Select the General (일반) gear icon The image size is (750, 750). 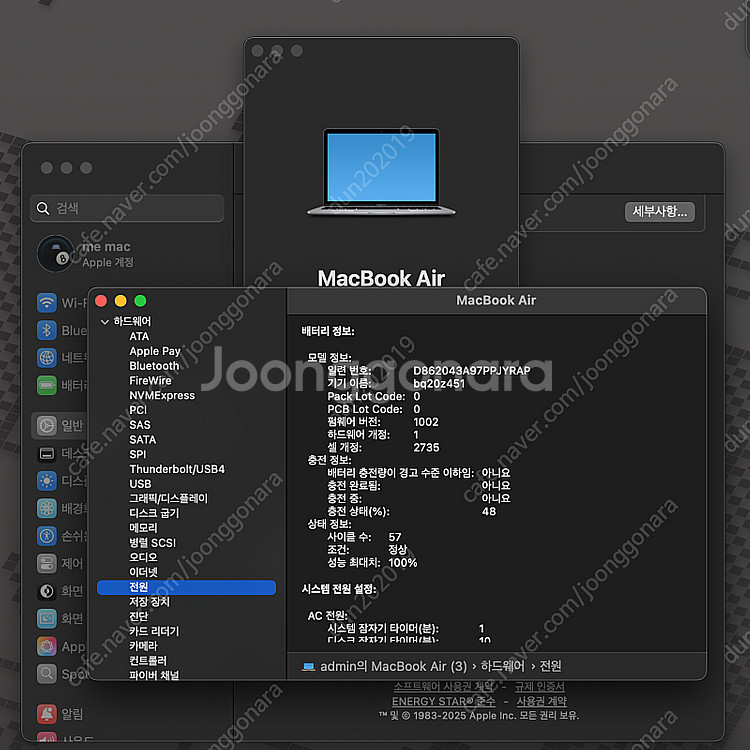click(x=46, y=425)
